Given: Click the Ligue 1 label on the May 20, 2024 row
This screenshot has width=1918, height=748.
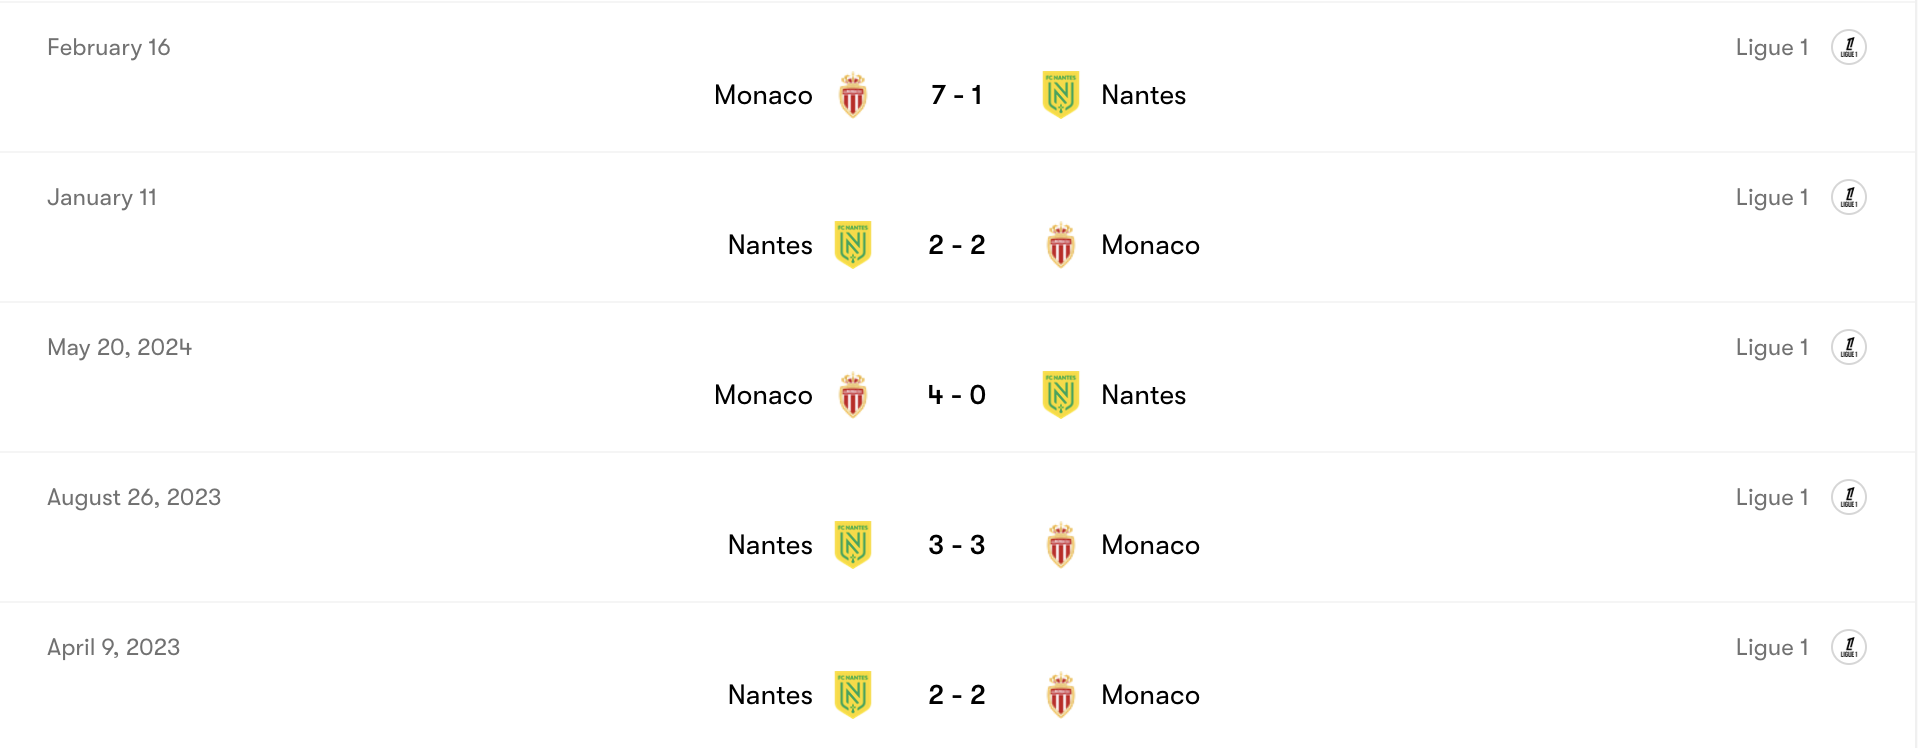Looking at the screenshot, I should tap(1772, 347).
